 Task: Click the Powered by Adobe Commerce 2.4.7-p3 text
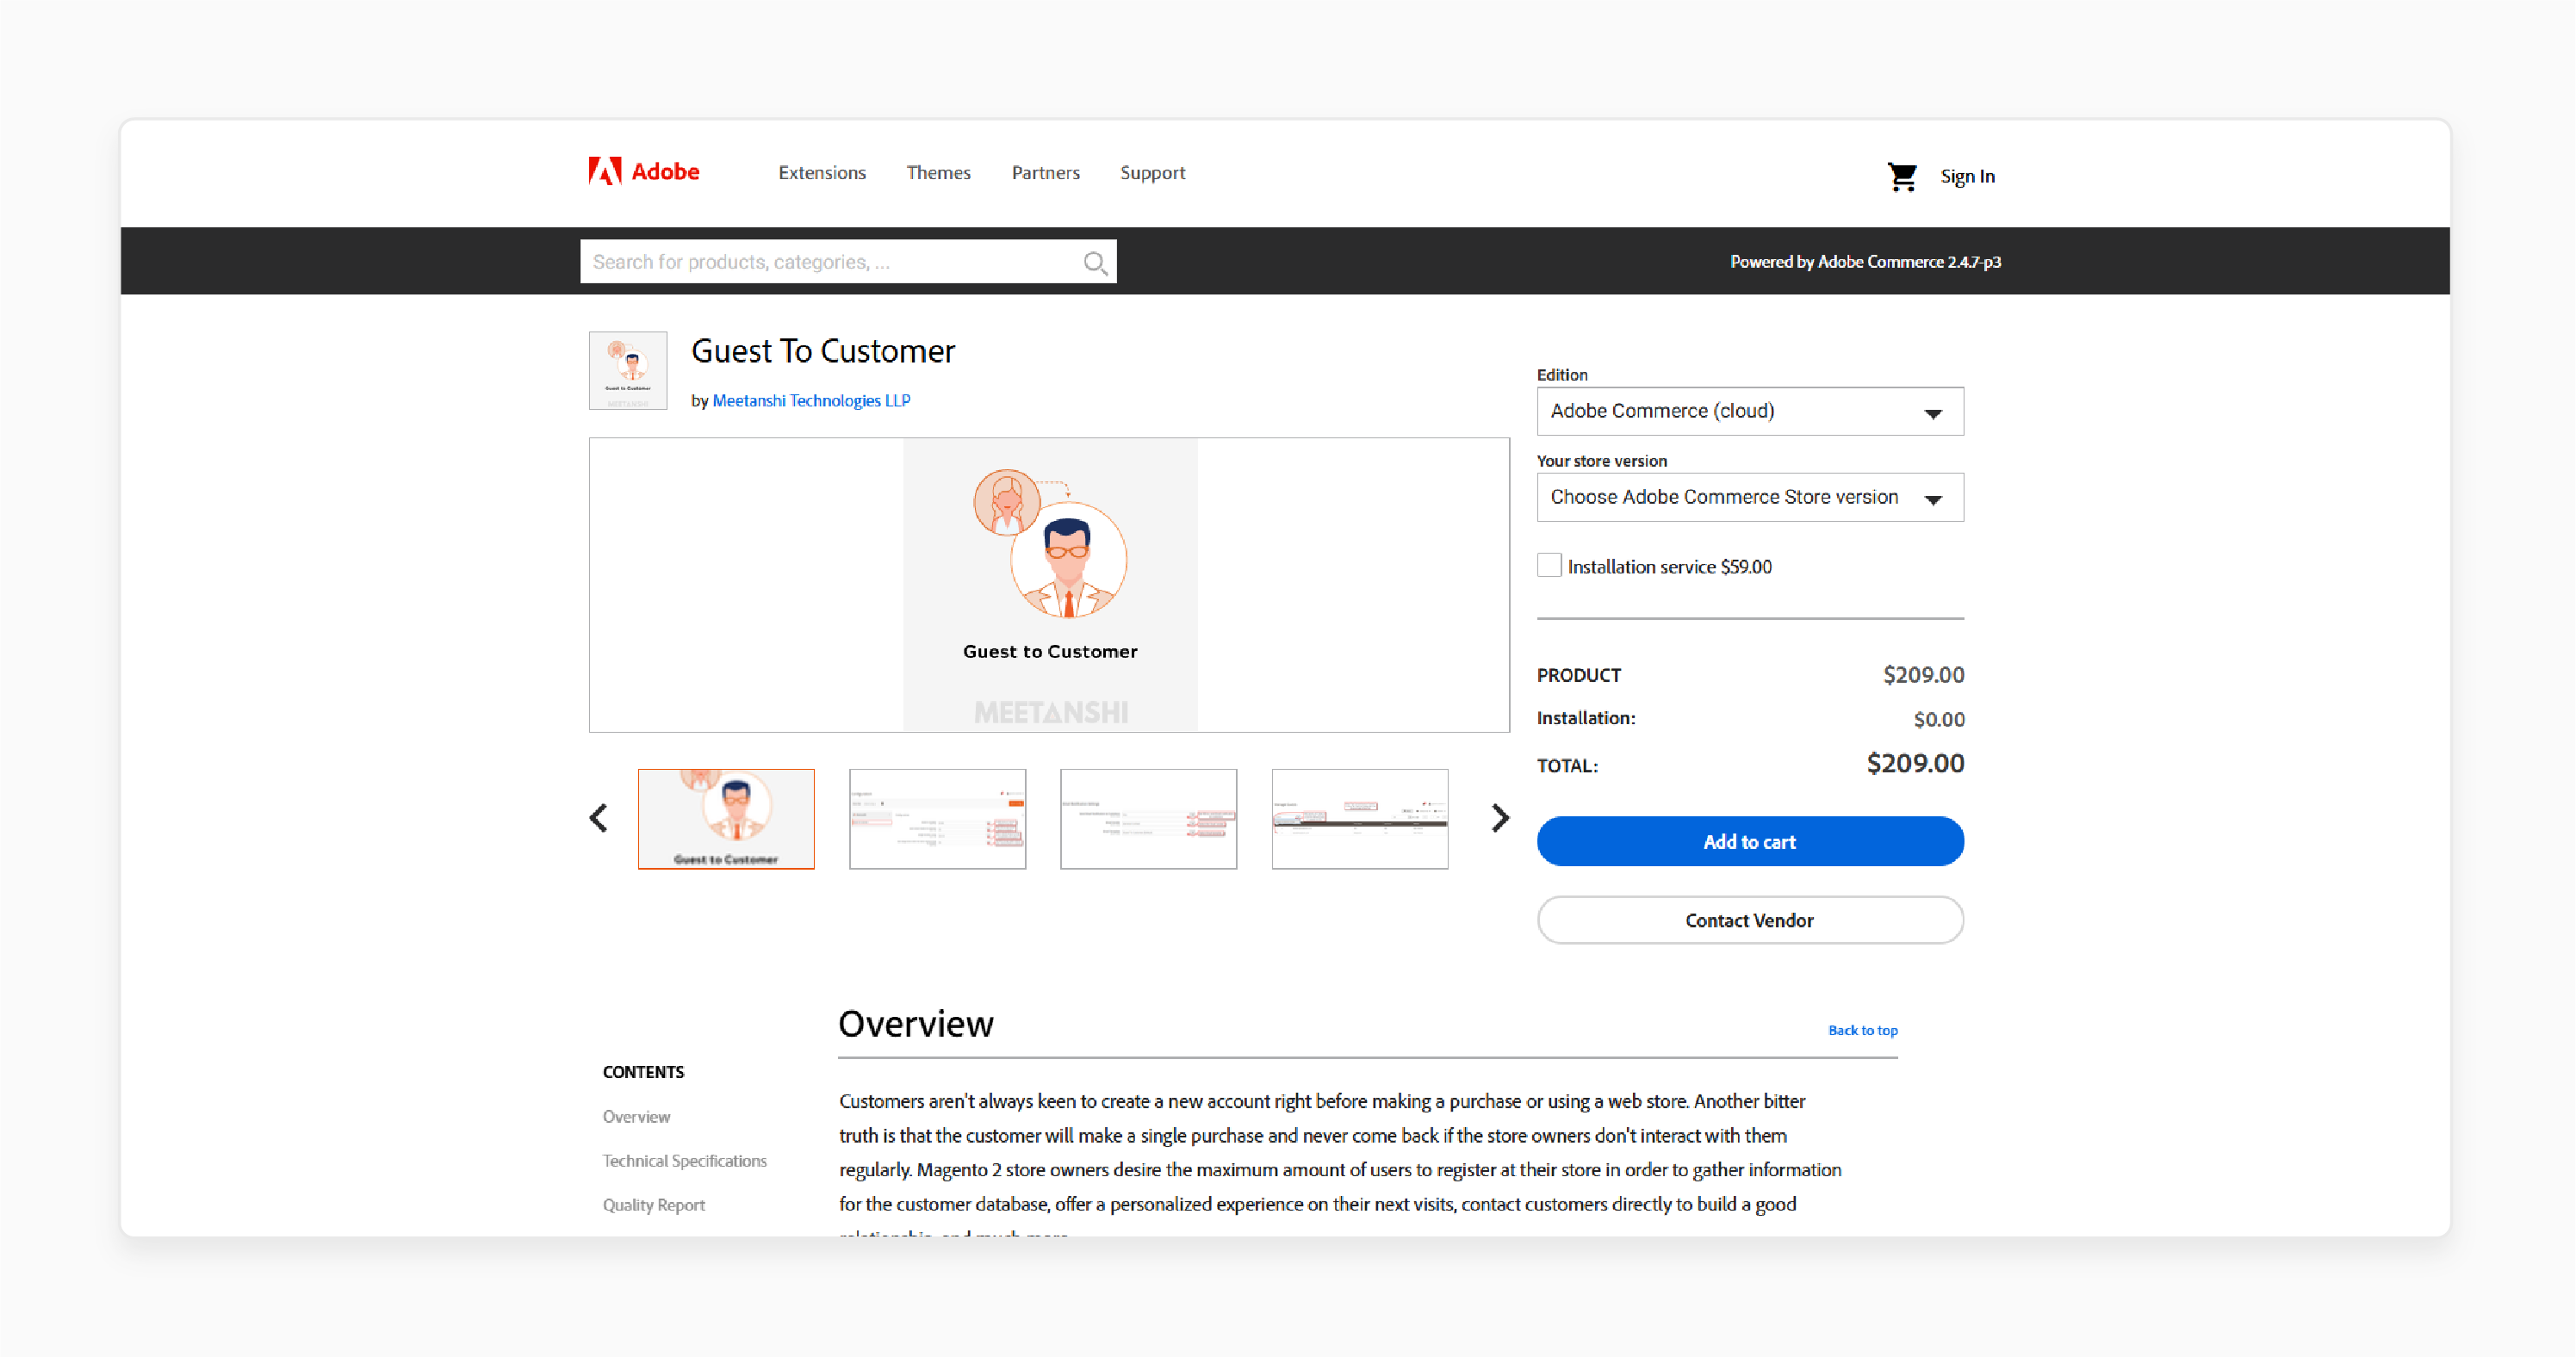pos(1865,262)
